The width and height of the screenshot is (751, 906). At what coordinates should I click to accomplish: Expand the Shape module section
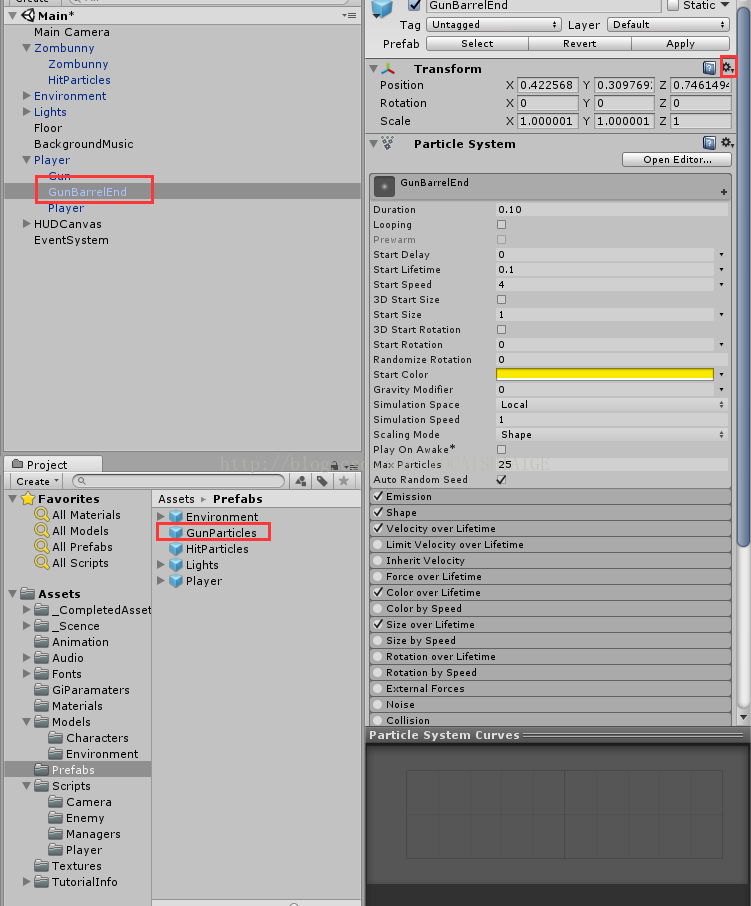pos(550,512)
